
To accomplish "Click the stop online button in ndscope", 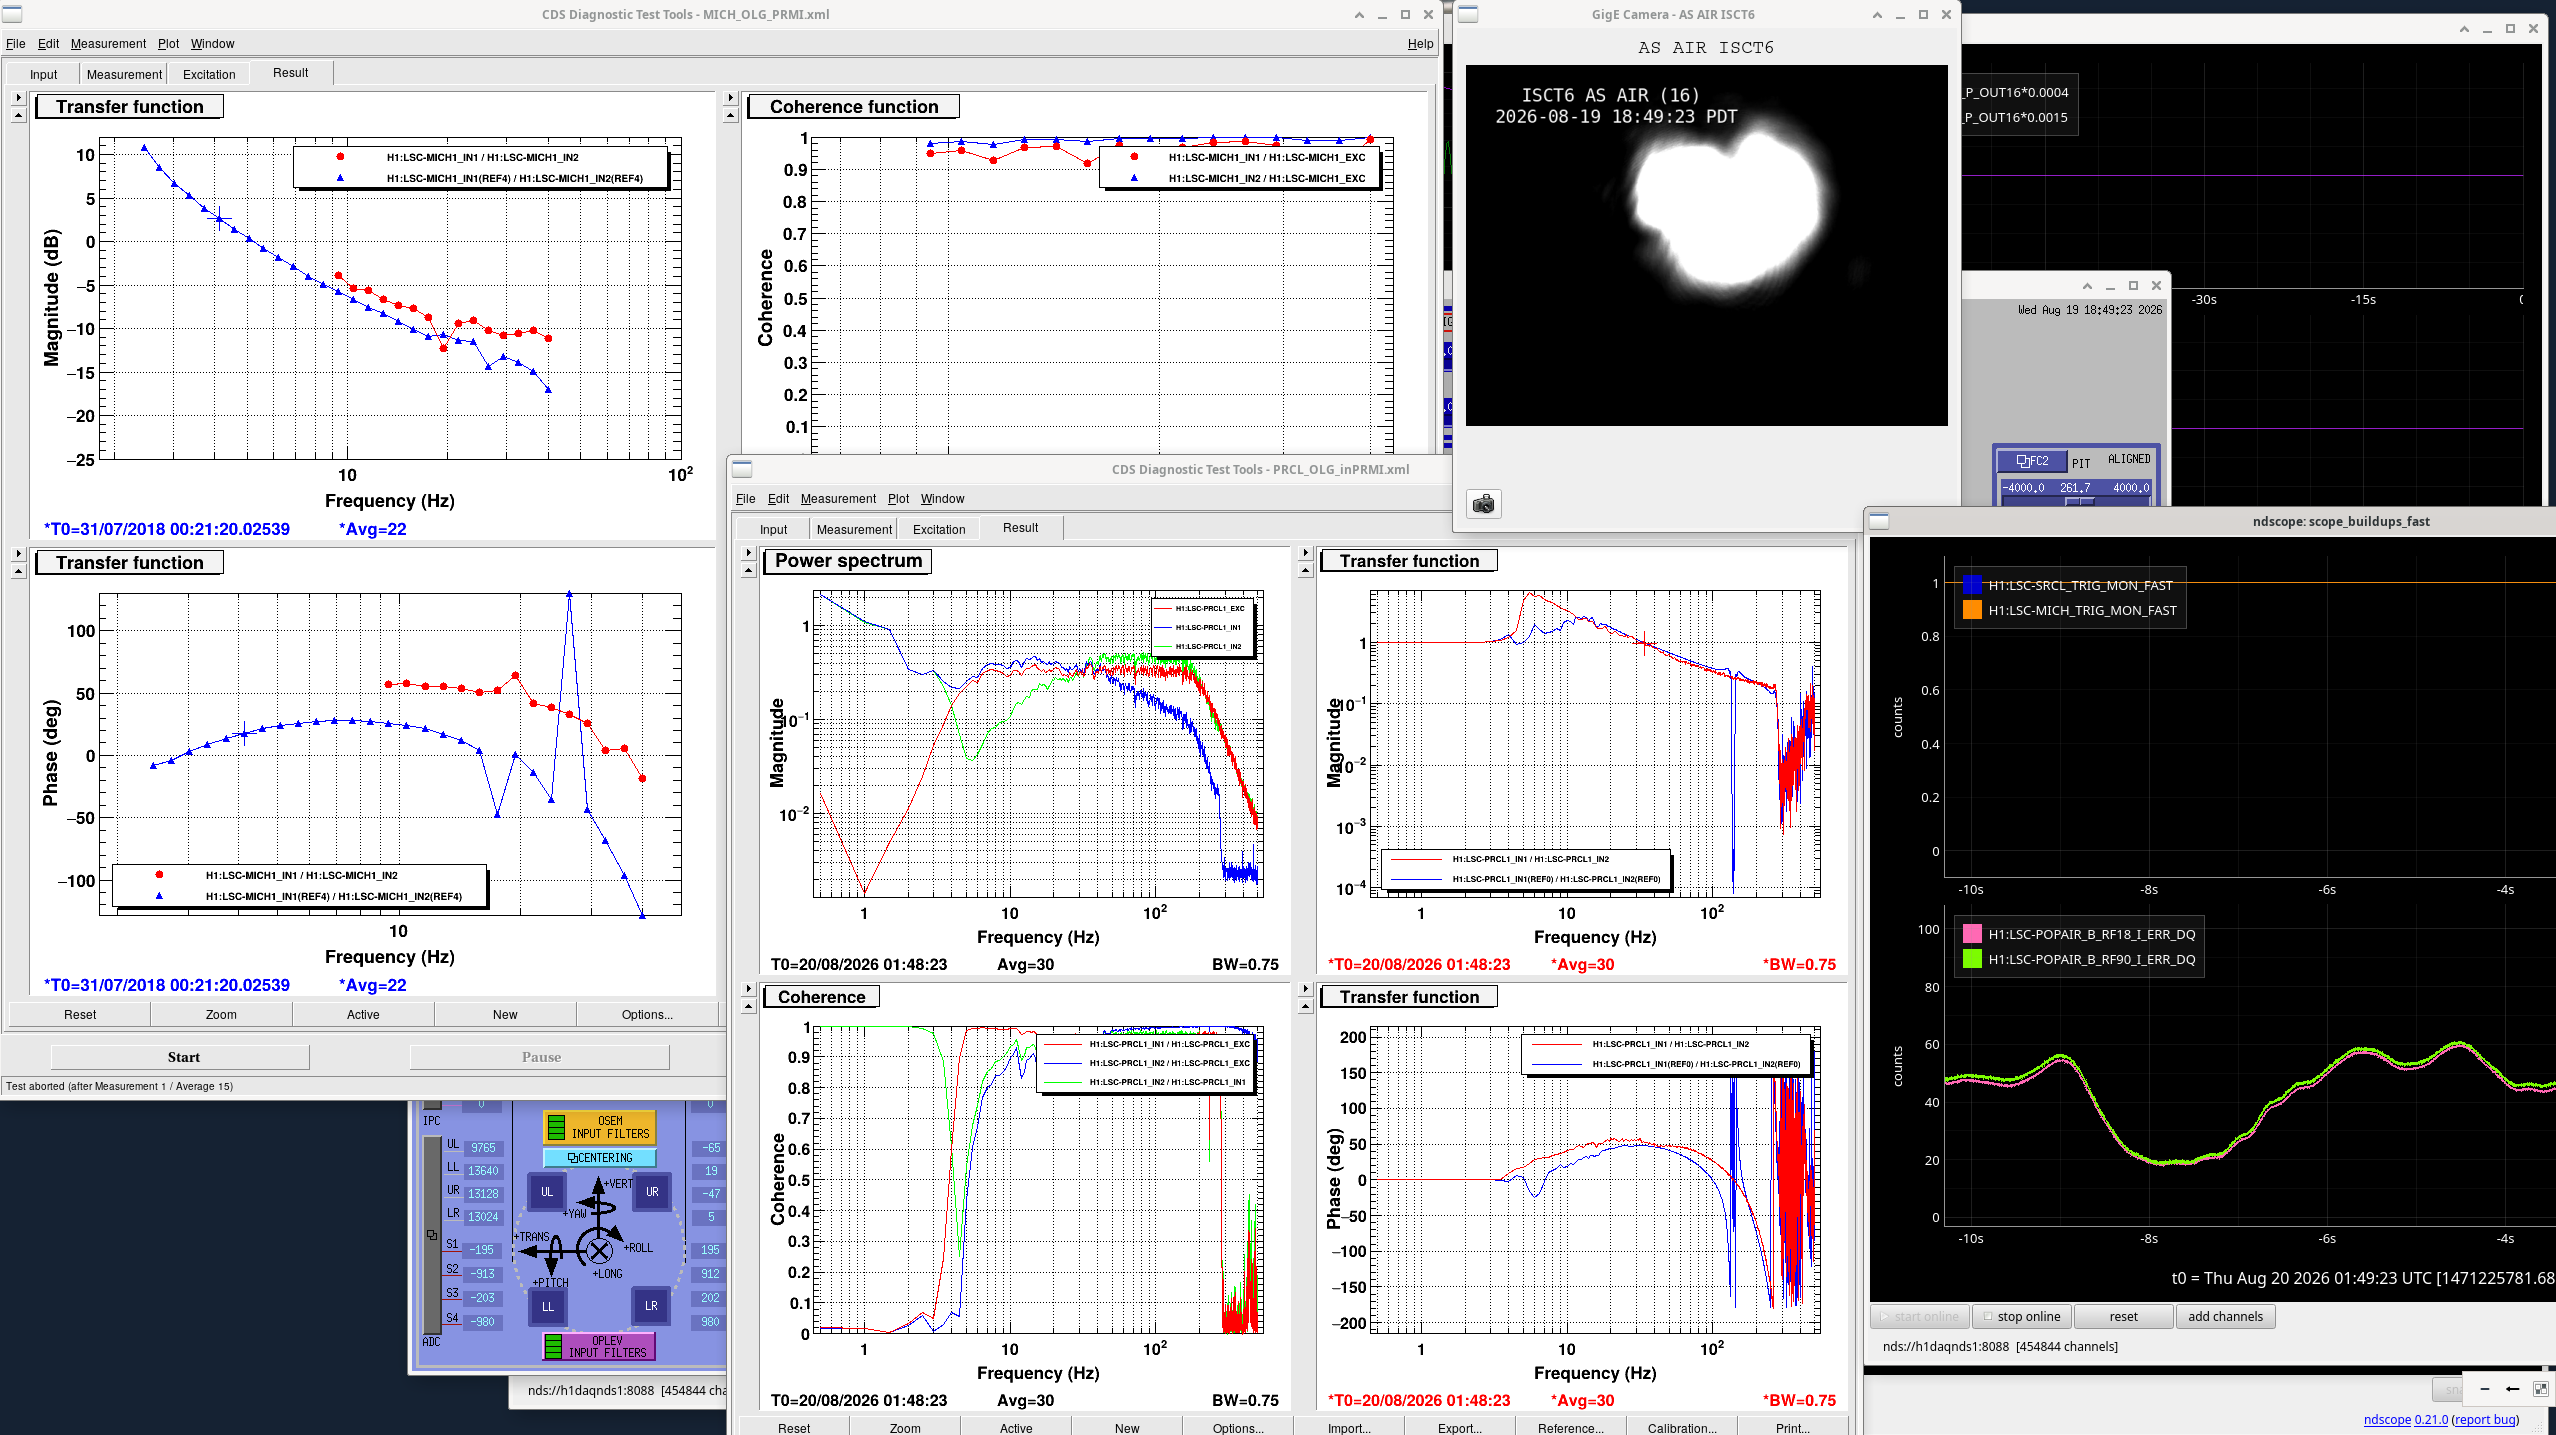I will 2022,1316.
